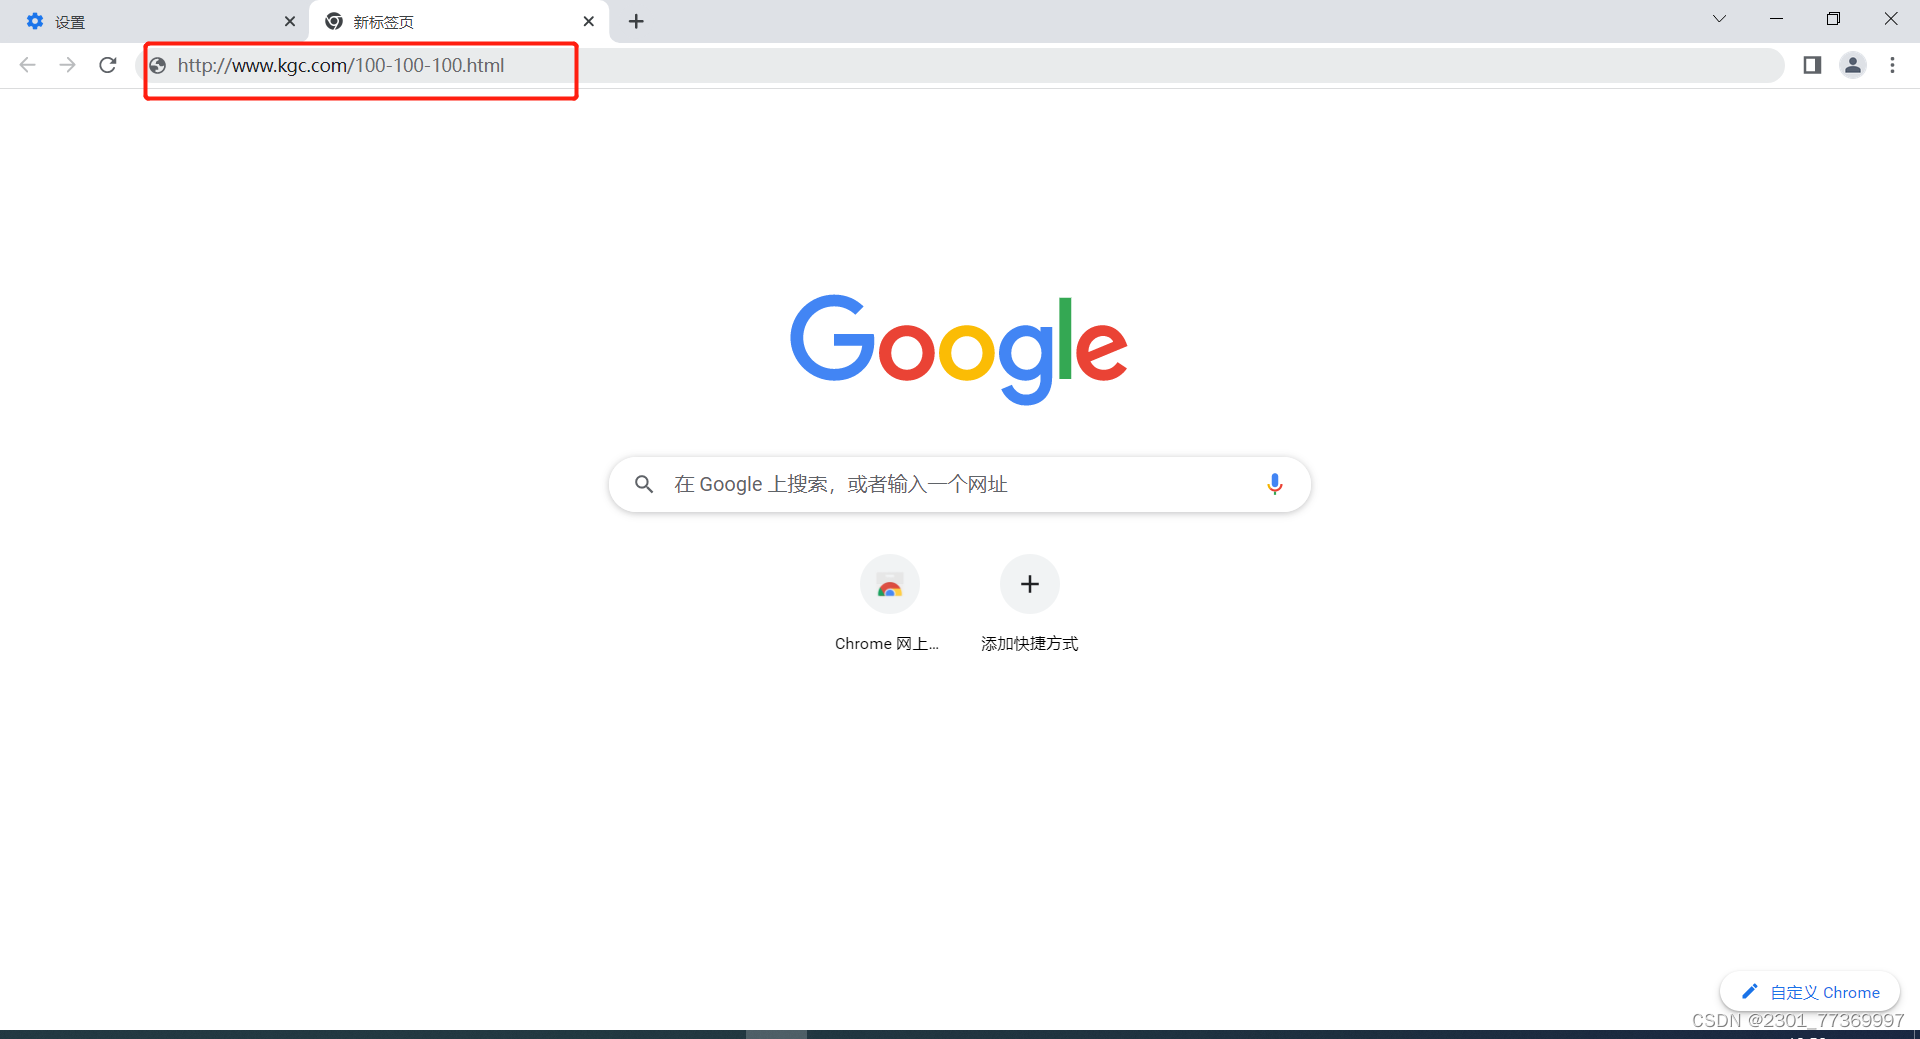
Task: Click the Google logo
Action: 959,349
